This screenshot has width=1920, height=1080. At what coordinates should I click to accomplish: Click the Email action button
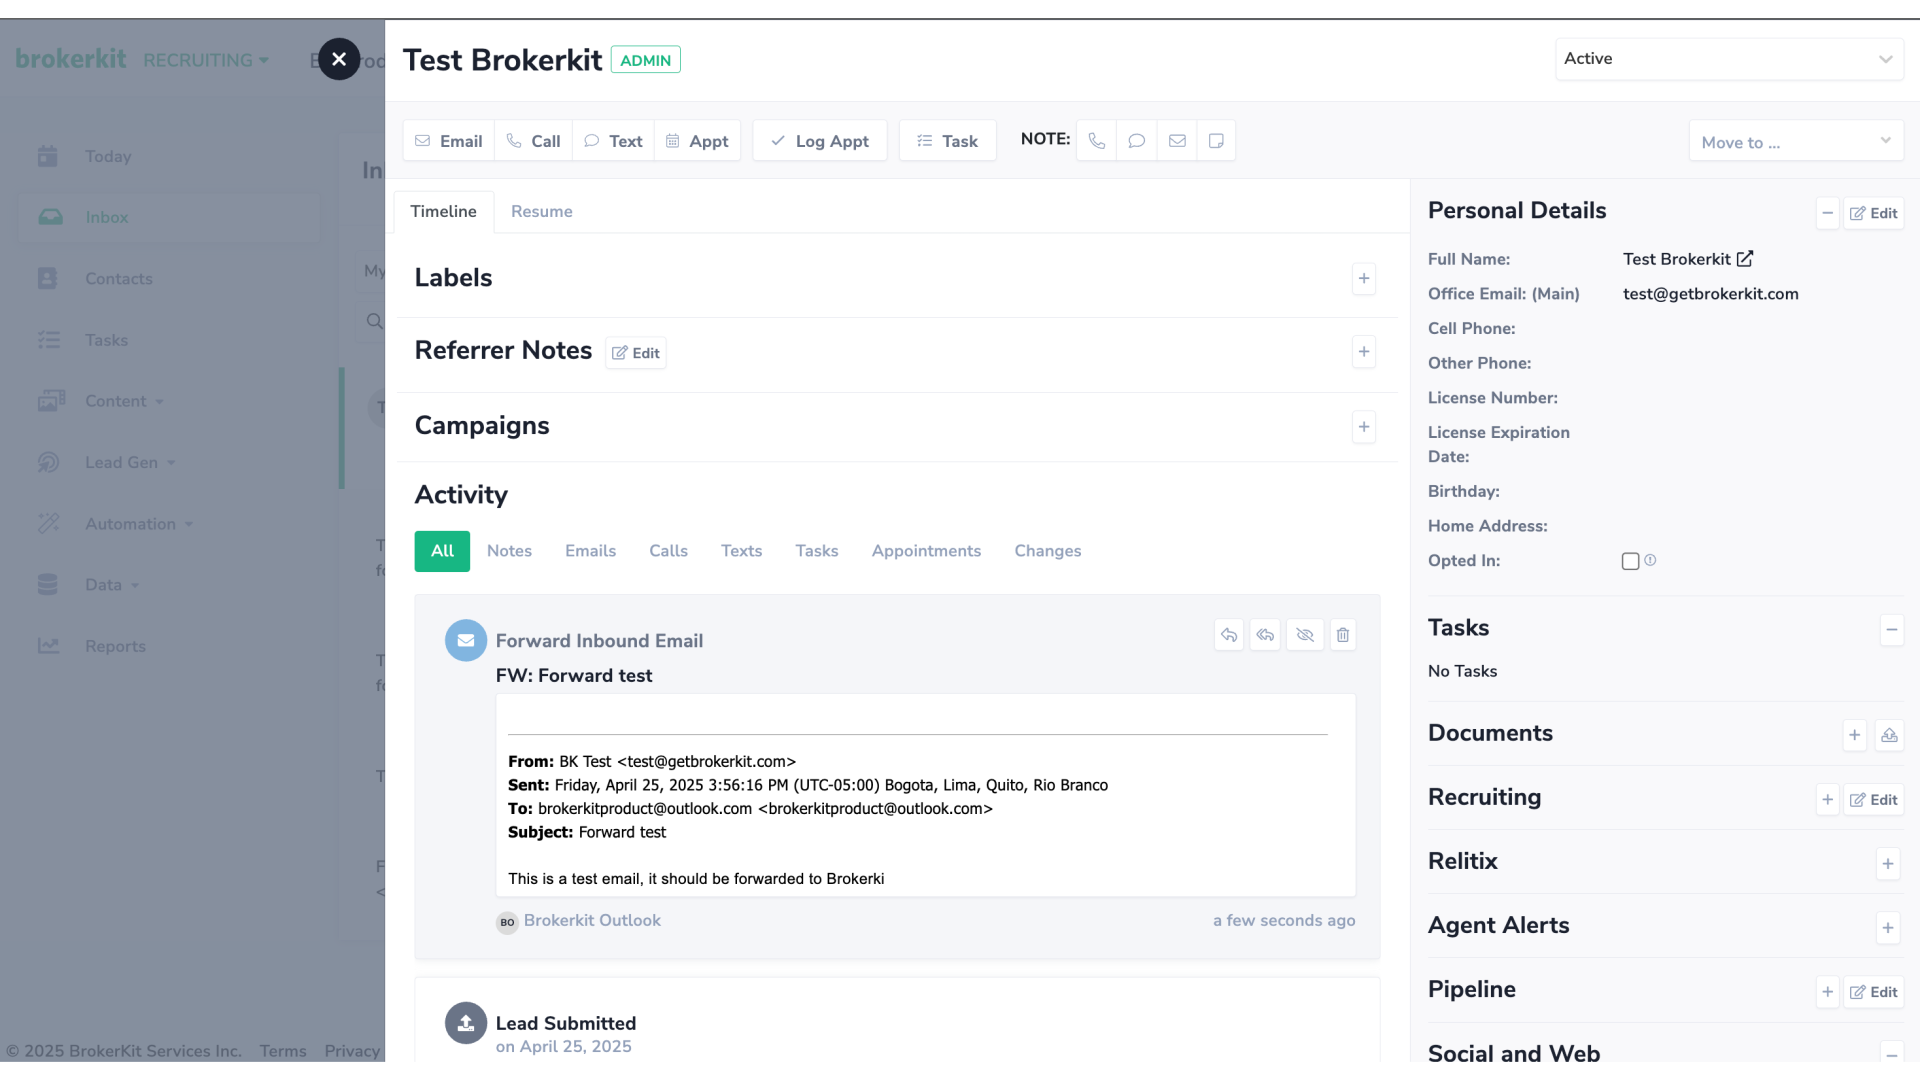pos(449,141)
